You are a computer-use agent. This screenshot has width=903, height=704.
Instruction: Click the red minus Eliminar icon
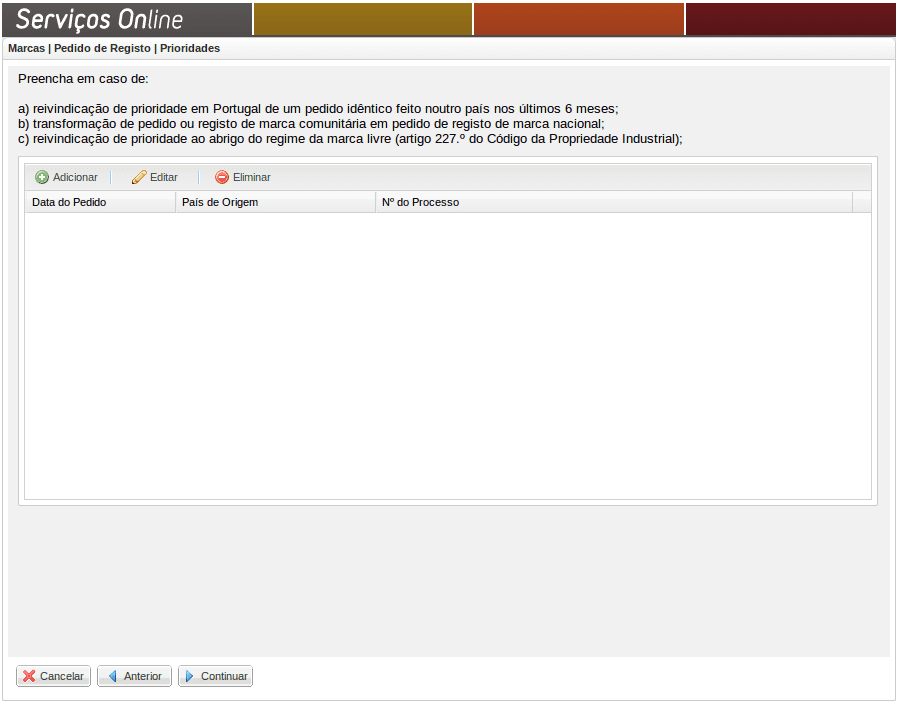(222, 177)
